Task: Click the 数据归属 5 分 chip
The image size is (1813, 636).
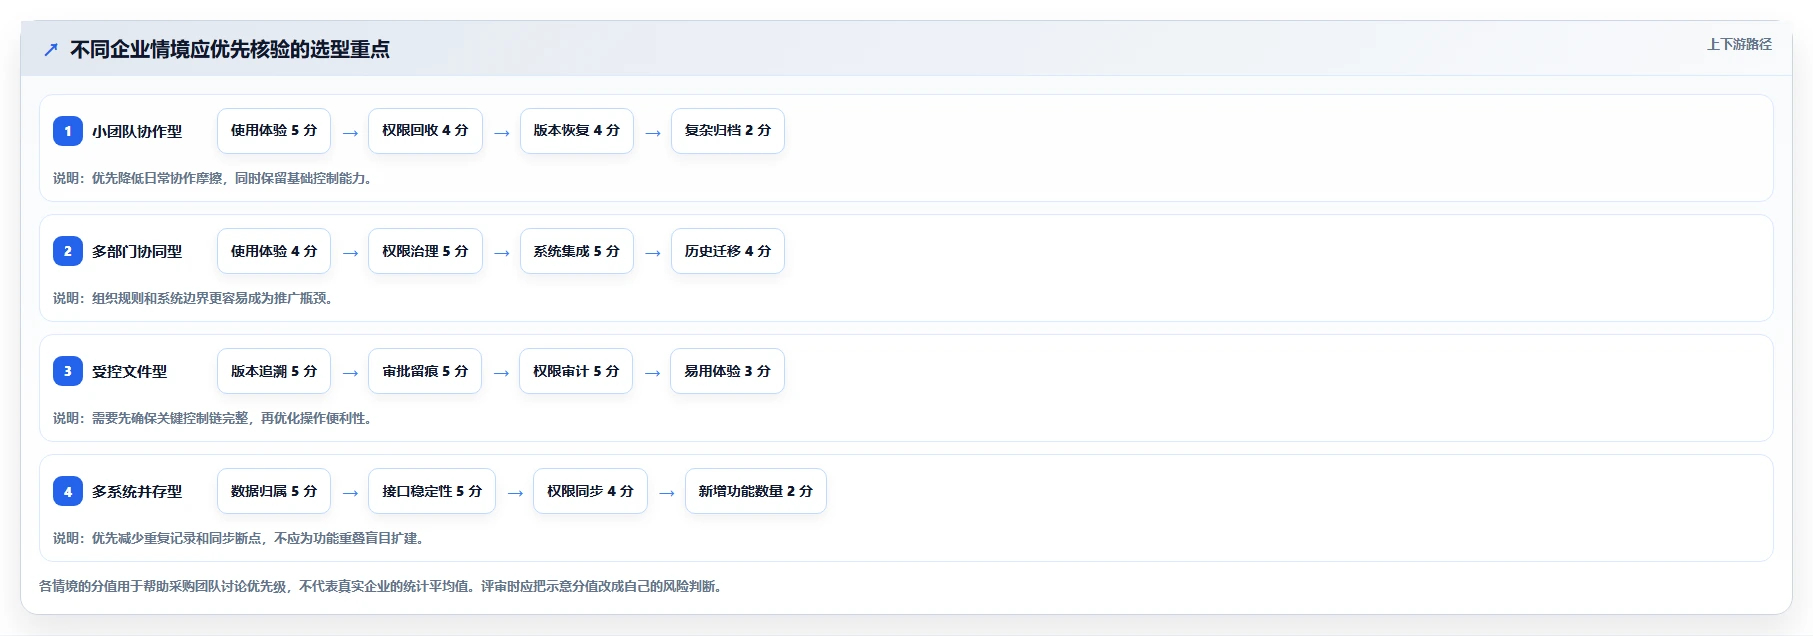Action: click(x=274, y=491)
